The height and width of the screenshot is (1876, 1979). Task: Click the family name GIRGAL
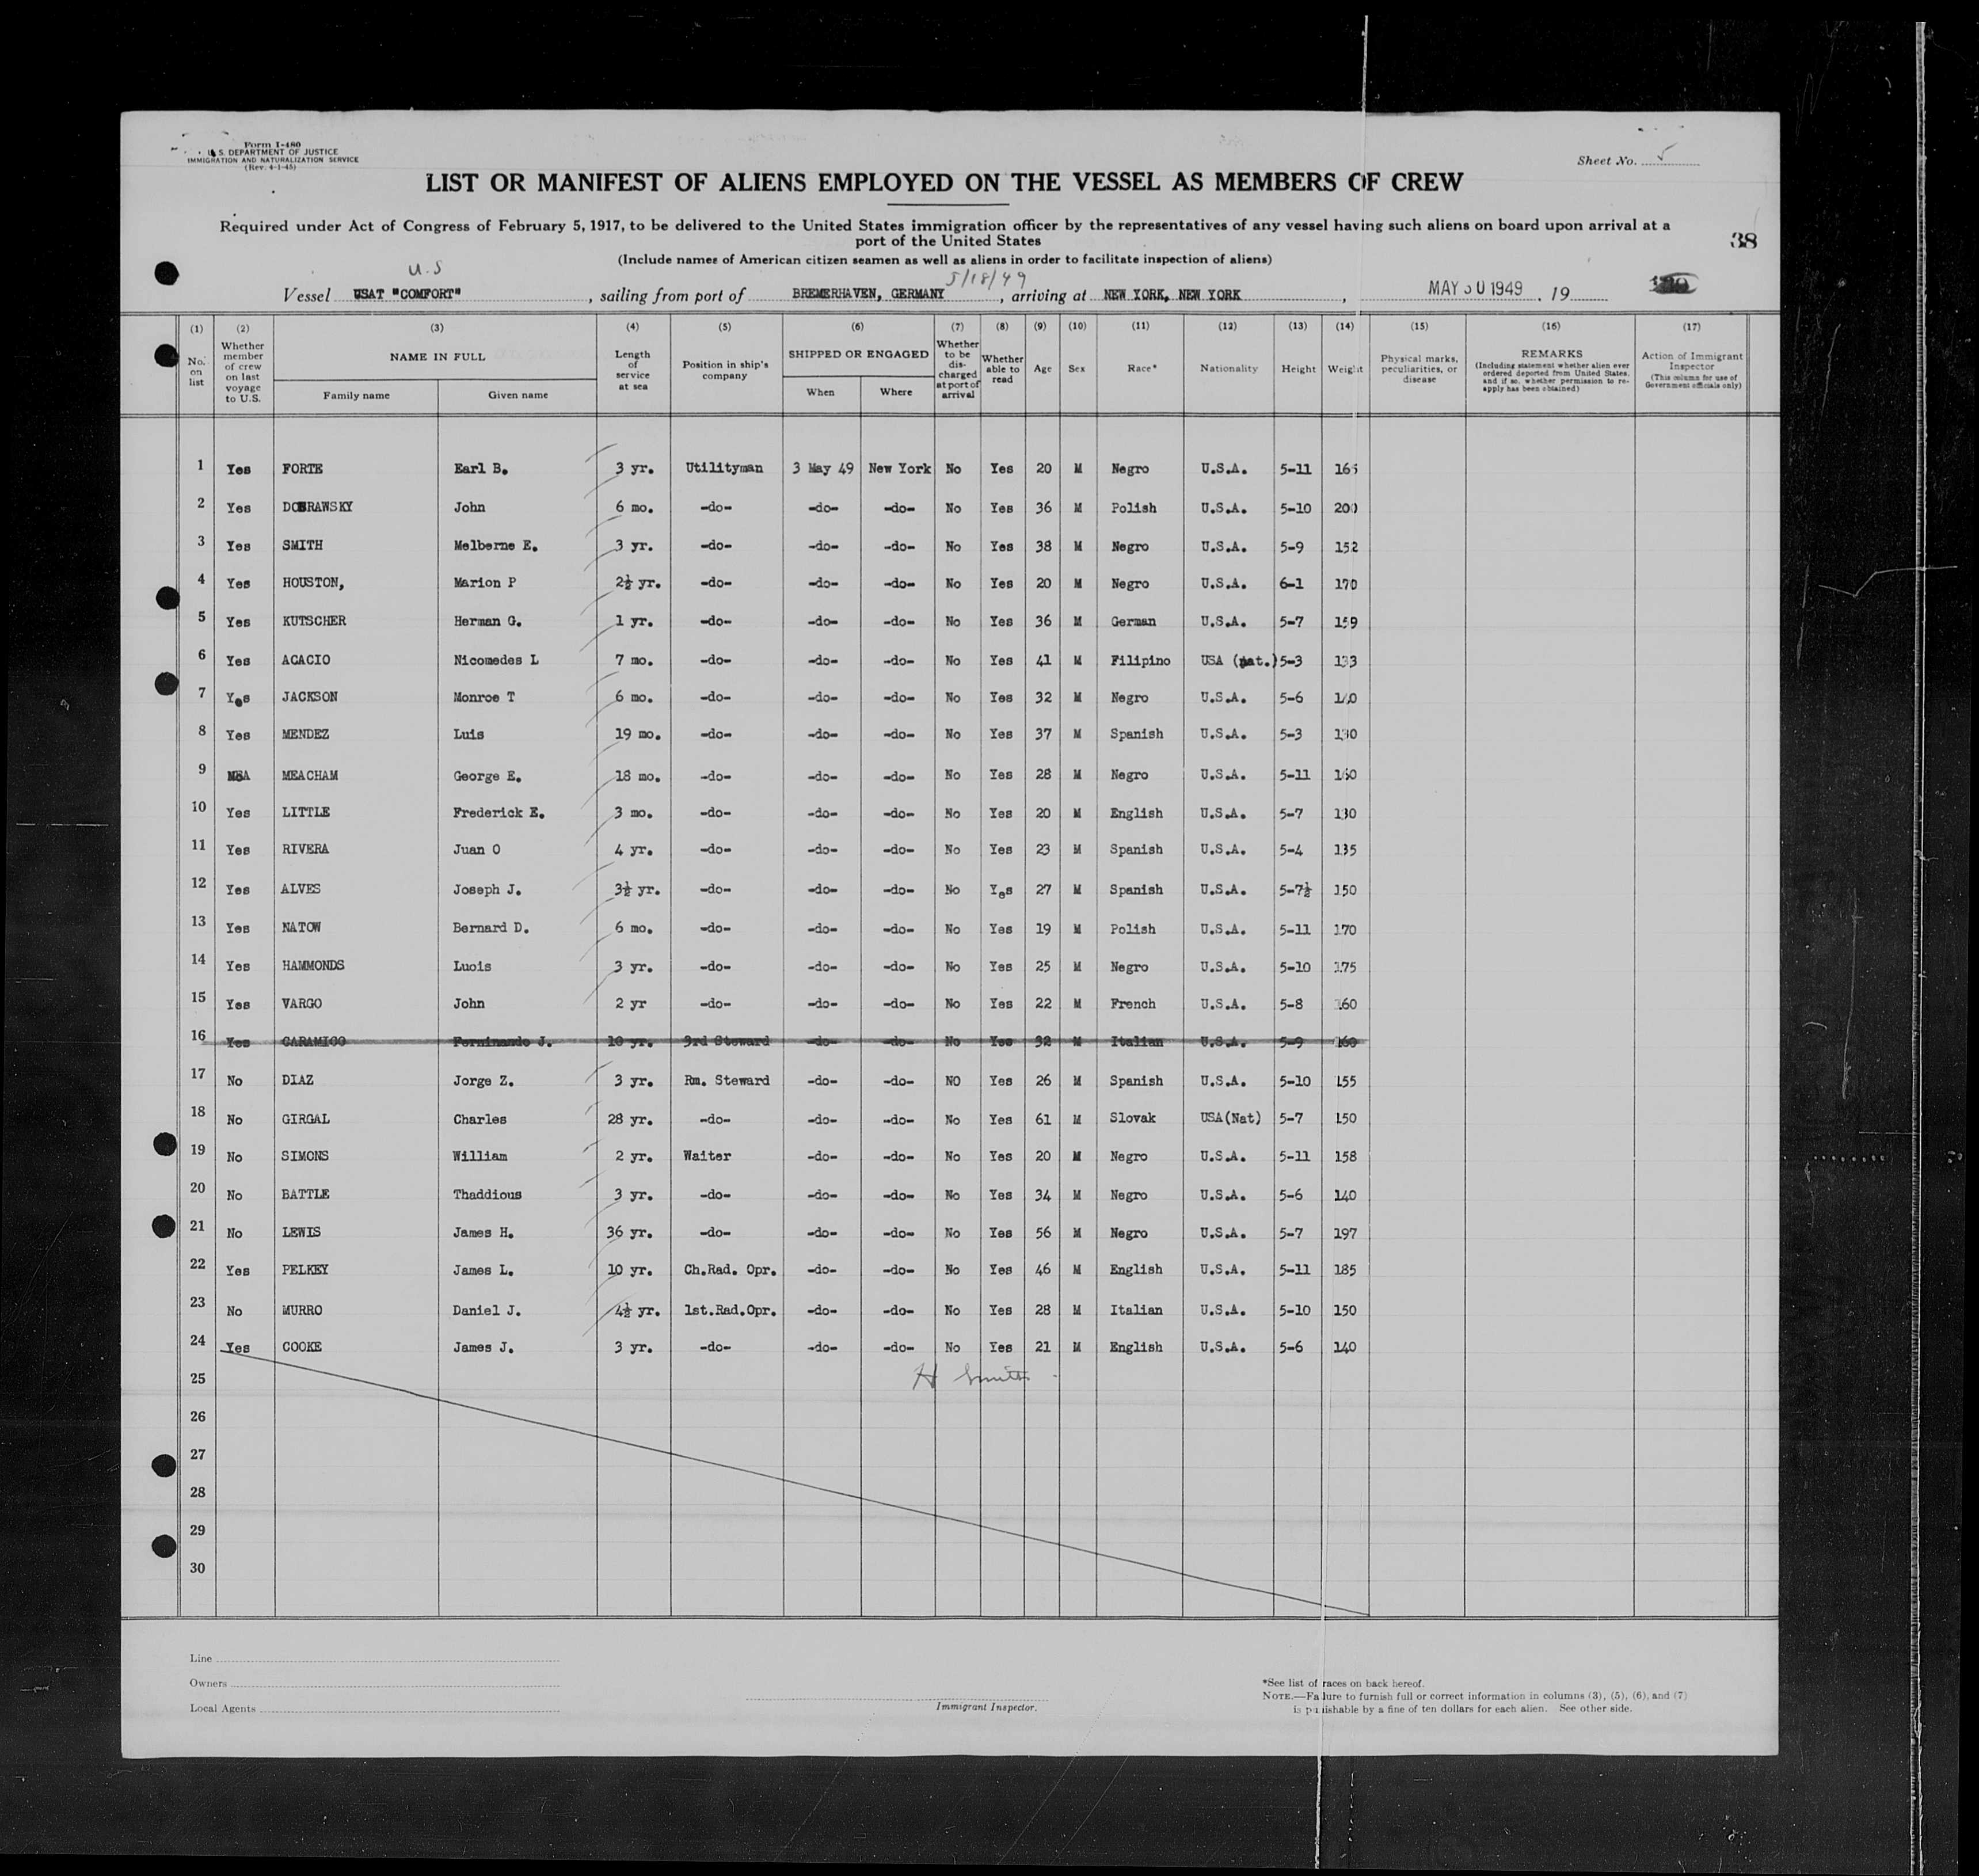point(306,1119)
